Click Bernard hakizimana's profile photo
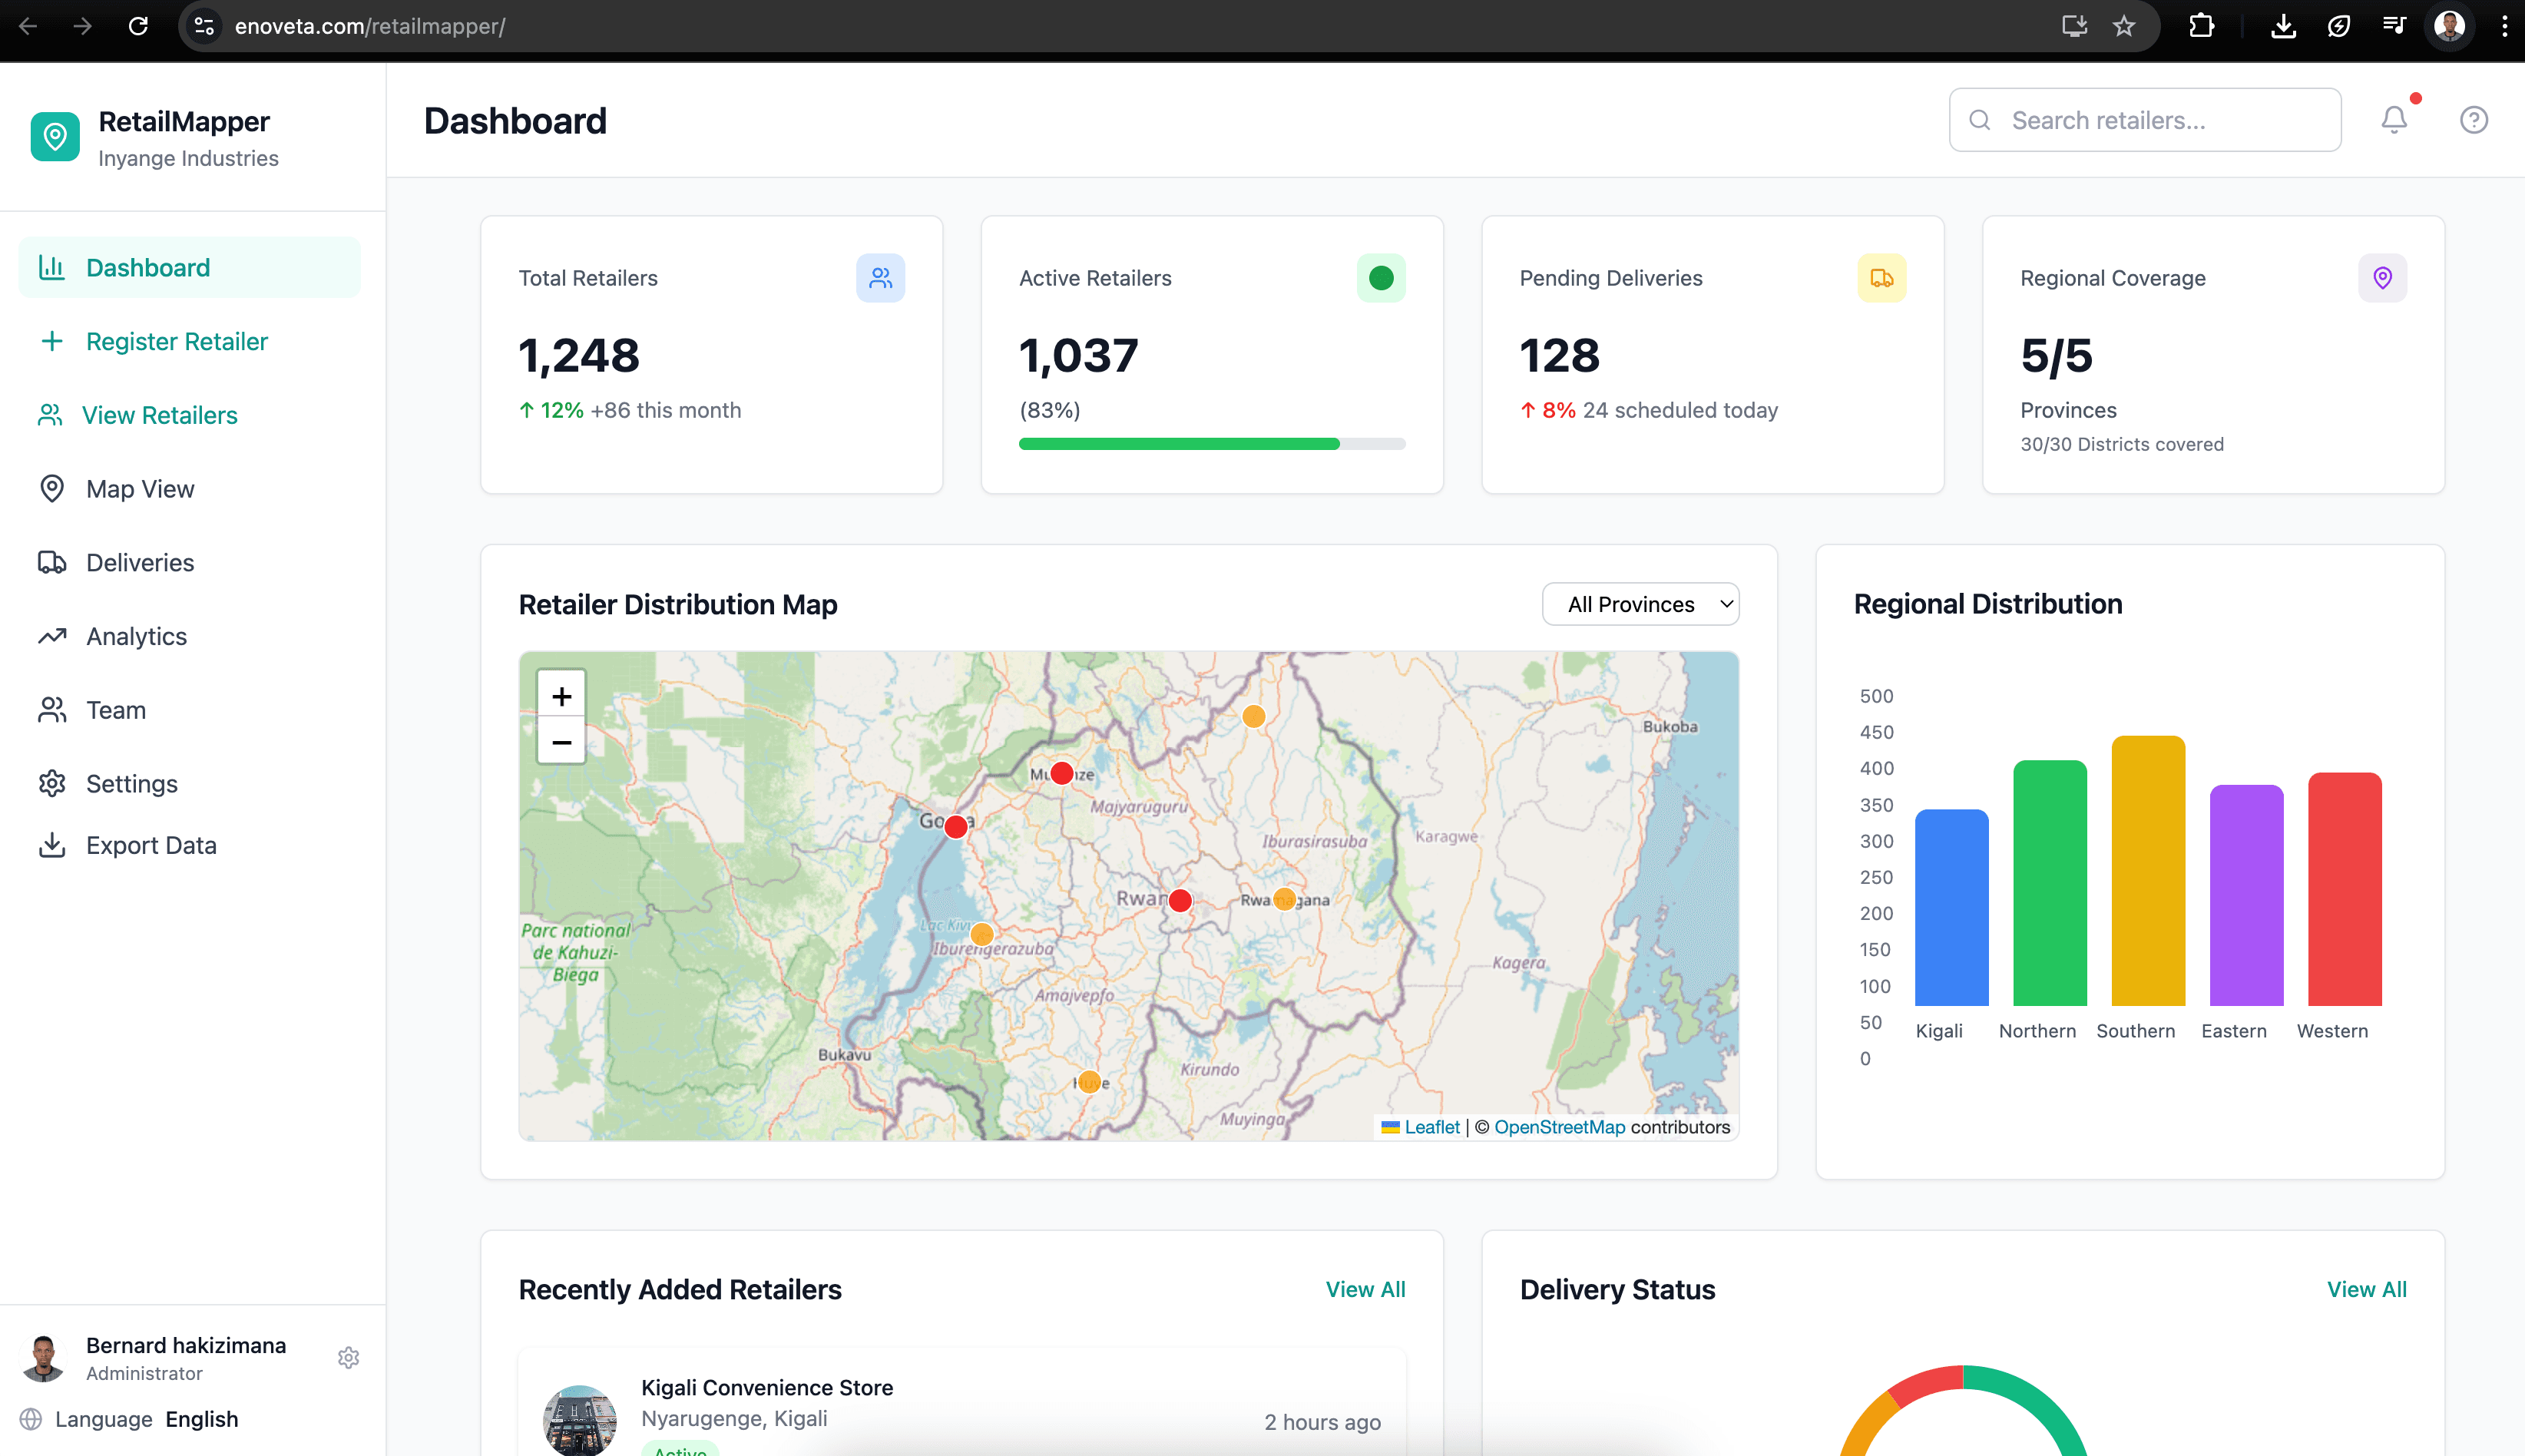This screenshot has height=1456, width=2525. coord(43,1358)
